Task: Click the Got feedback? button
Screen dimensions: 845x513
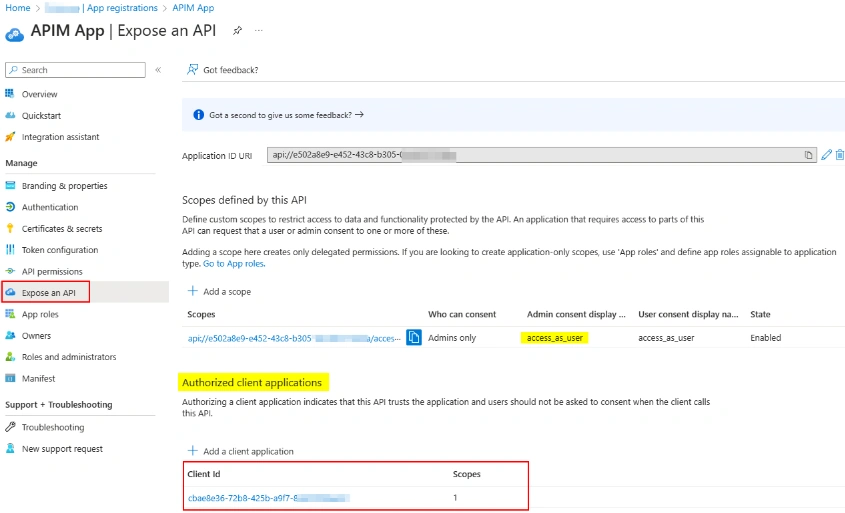Action: pyautogui.click(x=223, y=70)
